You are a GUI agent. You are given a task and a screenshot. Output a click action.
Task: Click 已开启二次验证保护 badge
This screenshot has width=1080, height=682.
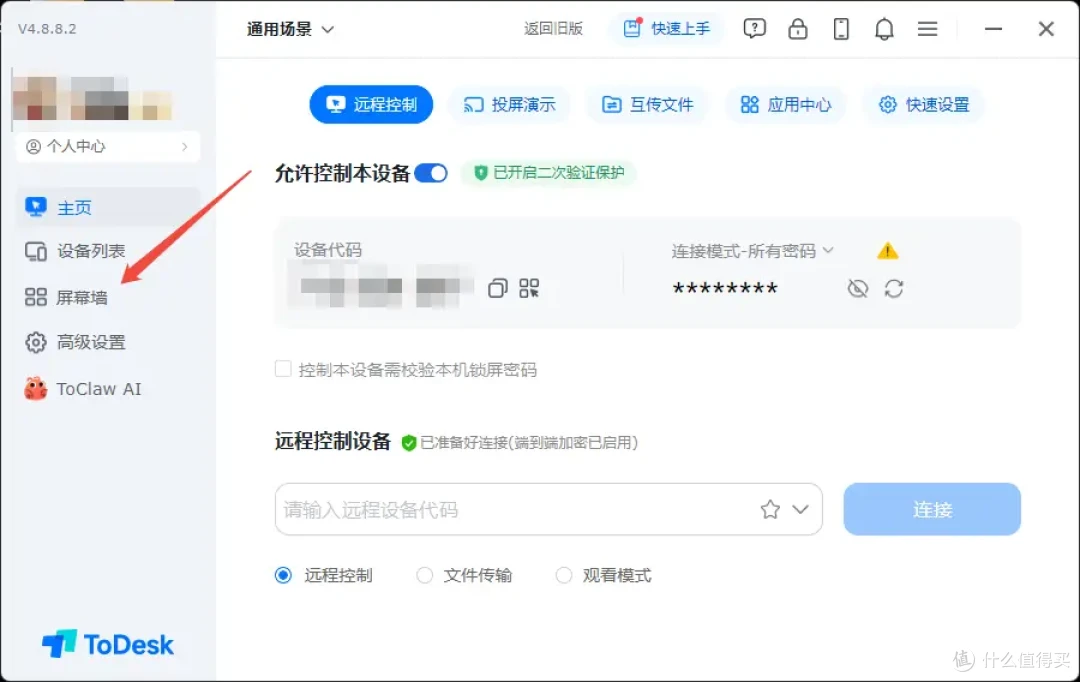coord(549,173)
